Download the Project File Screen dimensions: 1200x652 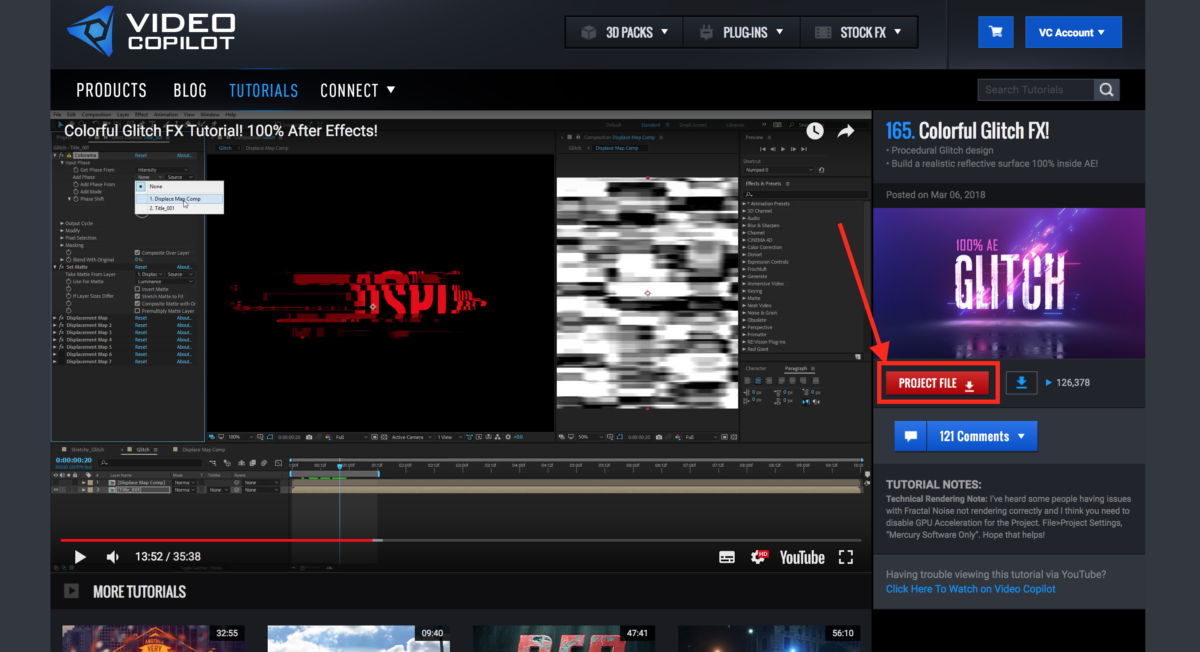[x=939, y=383]
